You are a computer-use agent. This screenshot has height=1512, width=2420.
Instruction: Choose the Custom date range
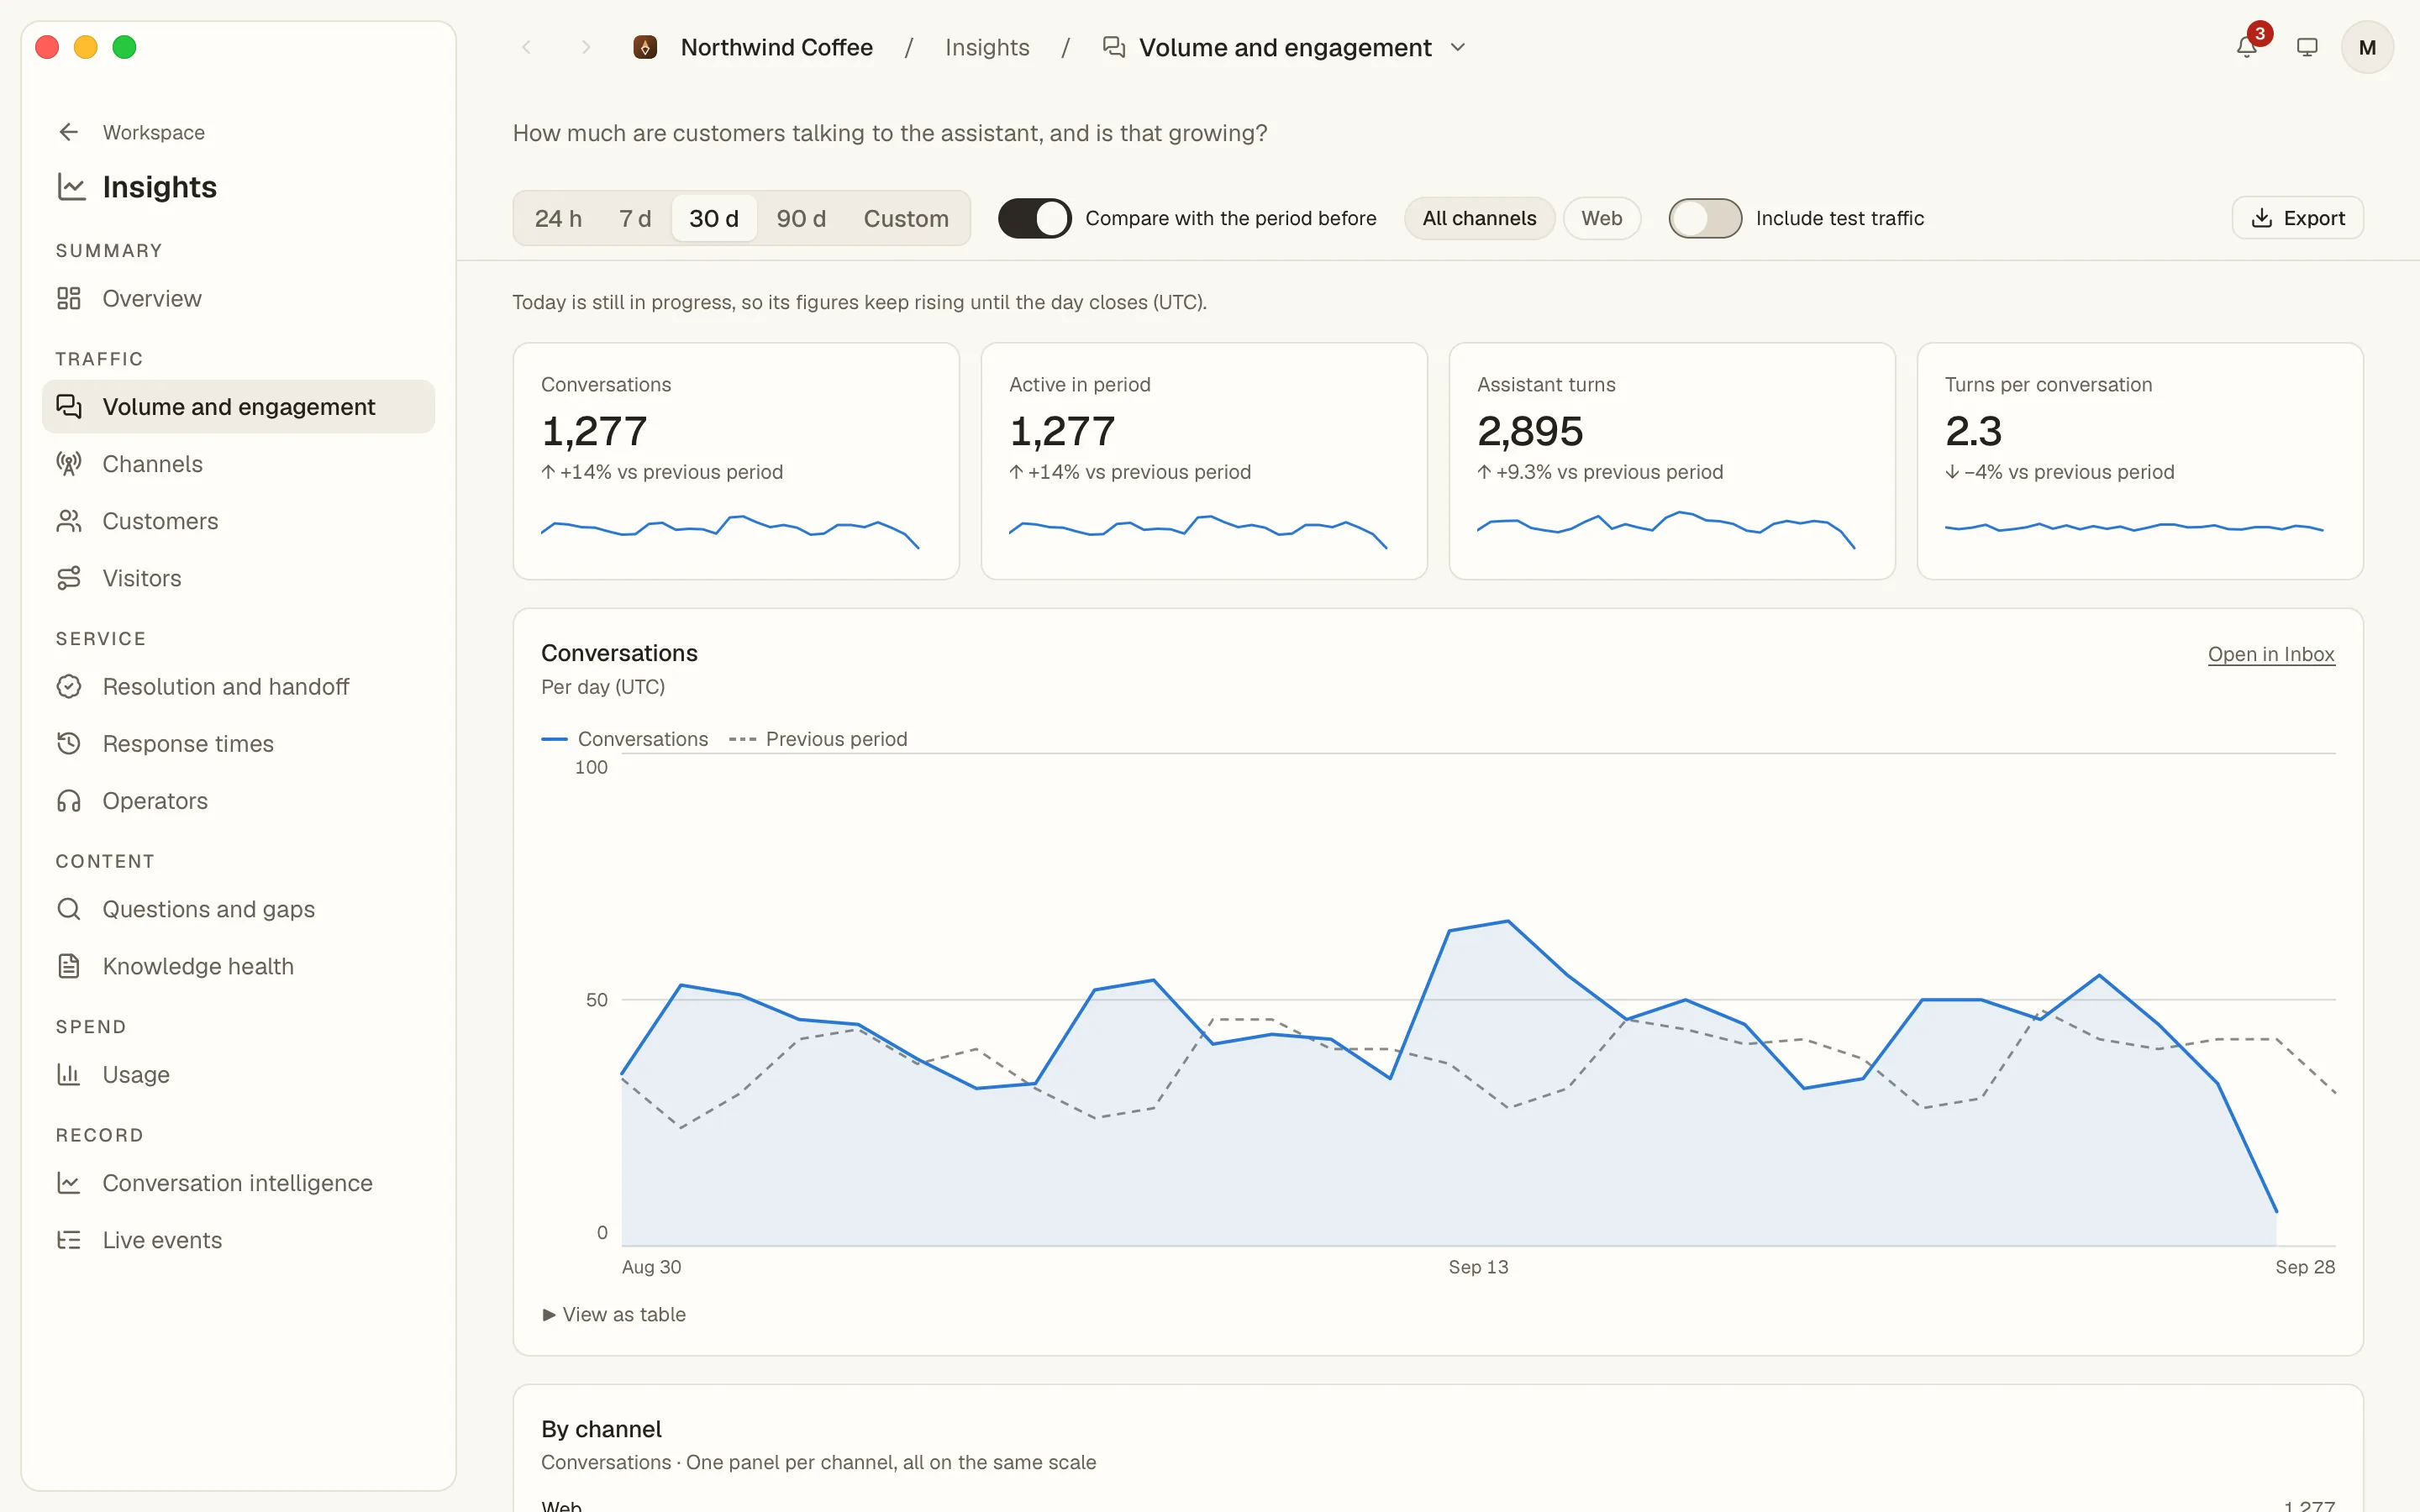[x=906, y=218]
